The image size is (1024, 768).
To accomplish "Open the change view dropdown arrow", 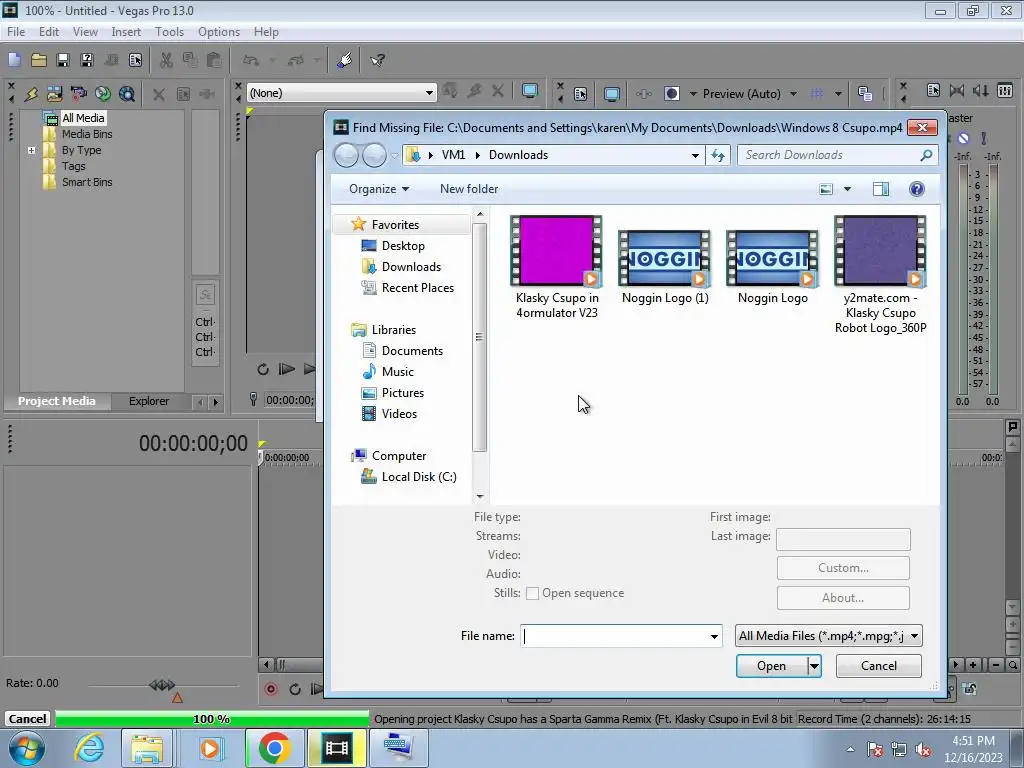I will 847,189.
